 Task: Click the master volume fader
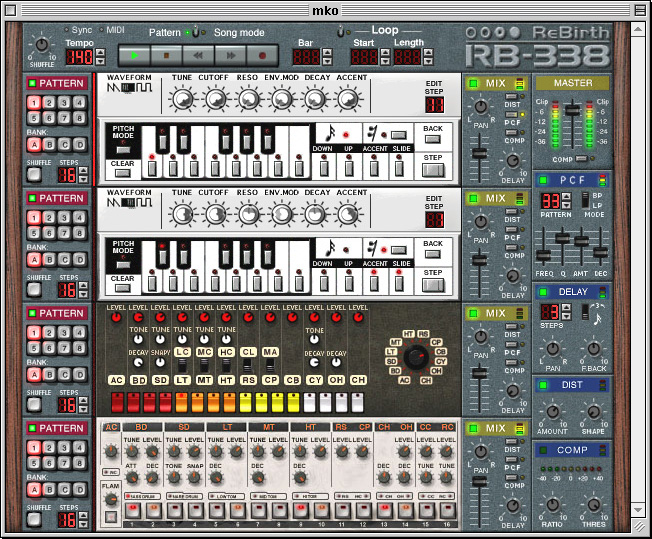573,110
